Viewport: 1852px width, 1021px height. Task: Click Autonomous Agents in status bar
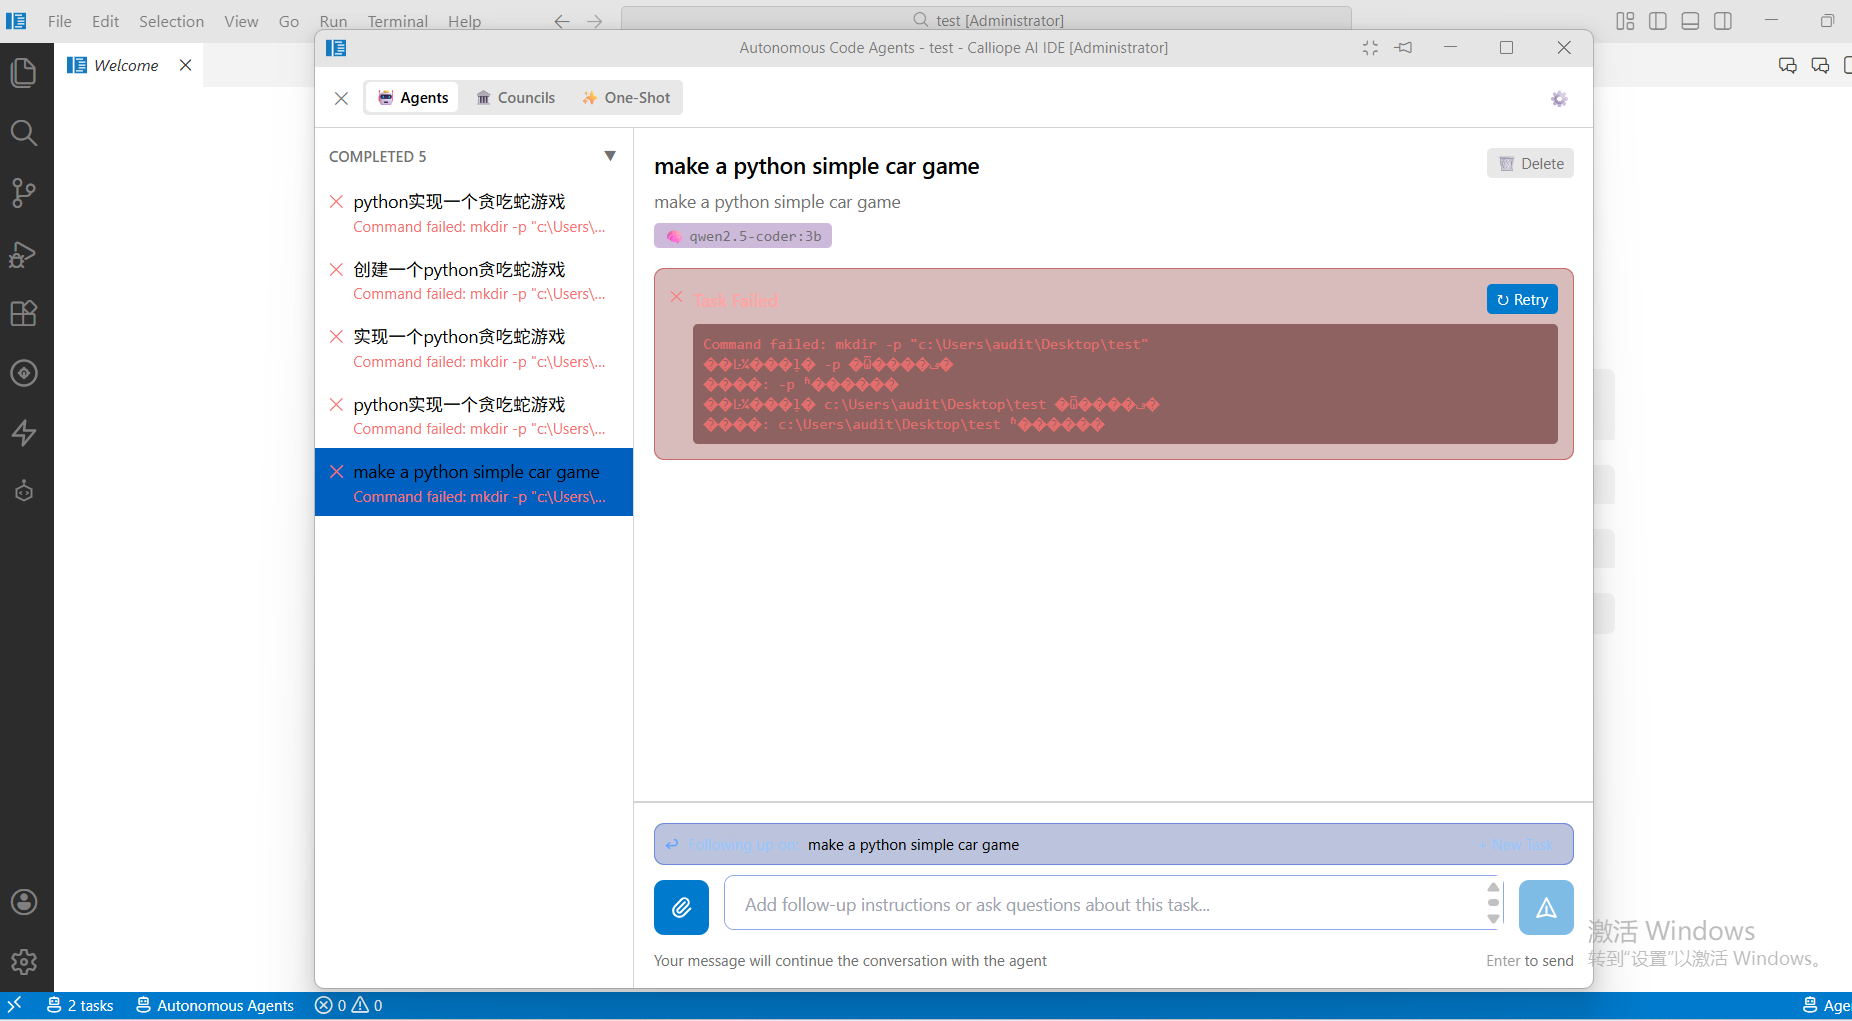tap(215, 1005)
